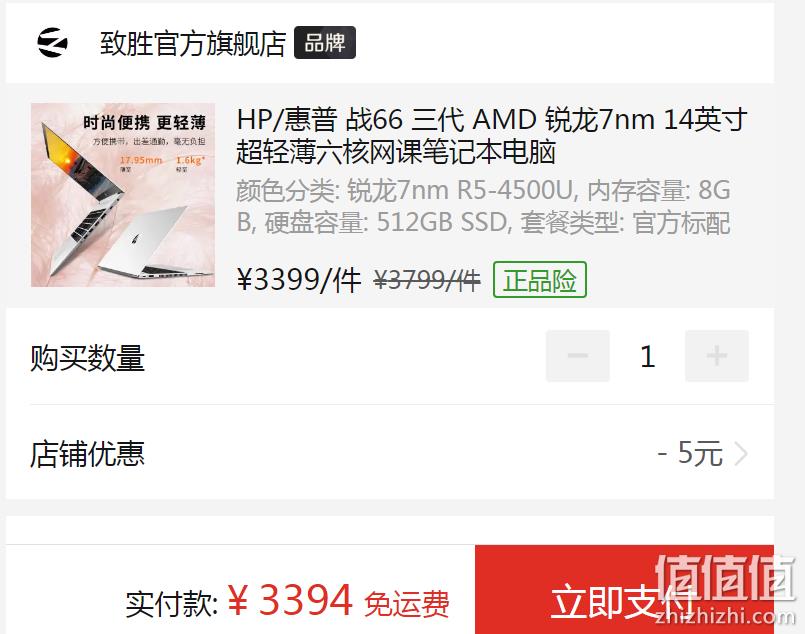This screenshot has height=634, width=805.
Task: Click the ¥3394 actual payment amount
Action: pyautogui.click(x=290, y=600)
